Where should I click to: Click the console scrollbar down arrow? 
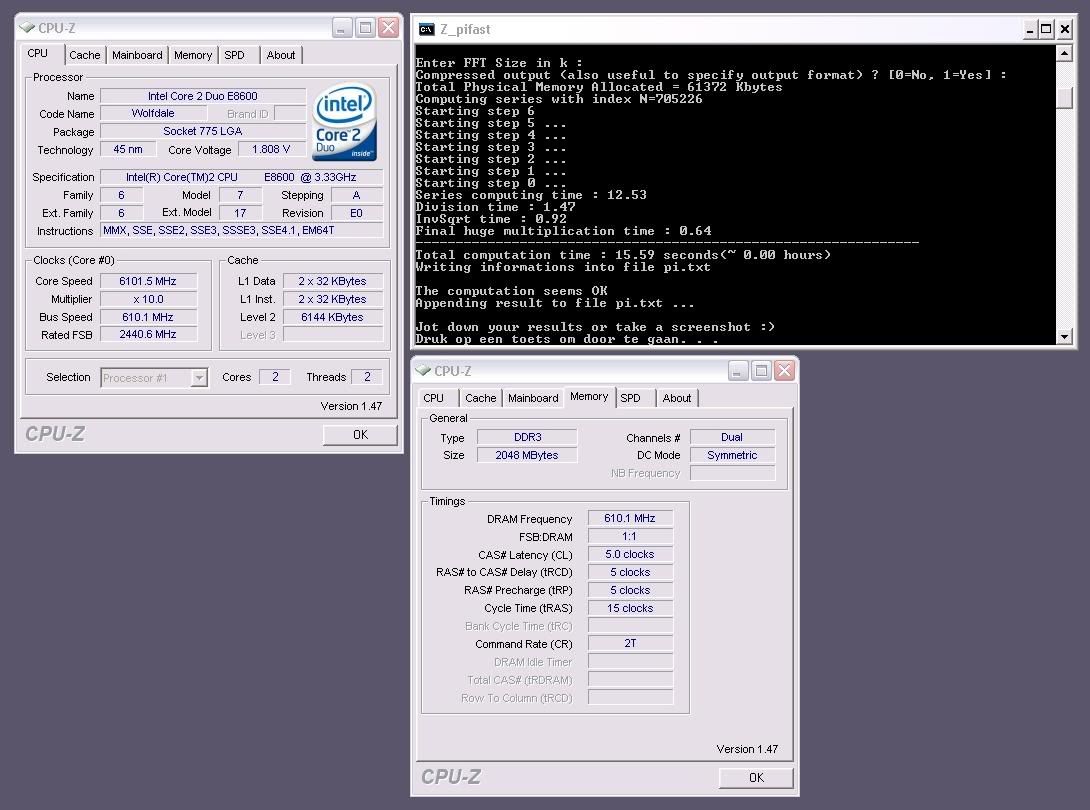click(1064, 337)
